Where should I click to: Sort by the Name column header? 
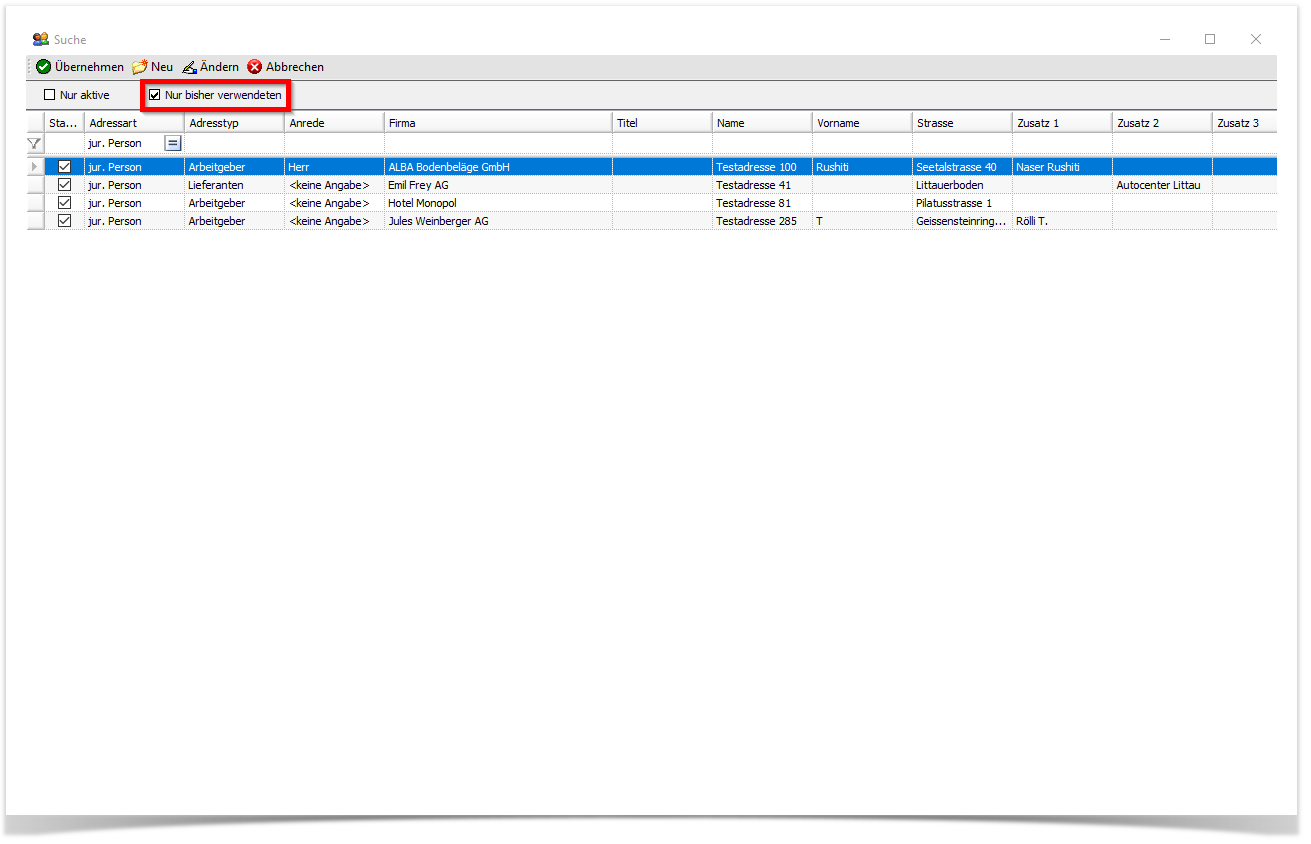pos(763,123)
